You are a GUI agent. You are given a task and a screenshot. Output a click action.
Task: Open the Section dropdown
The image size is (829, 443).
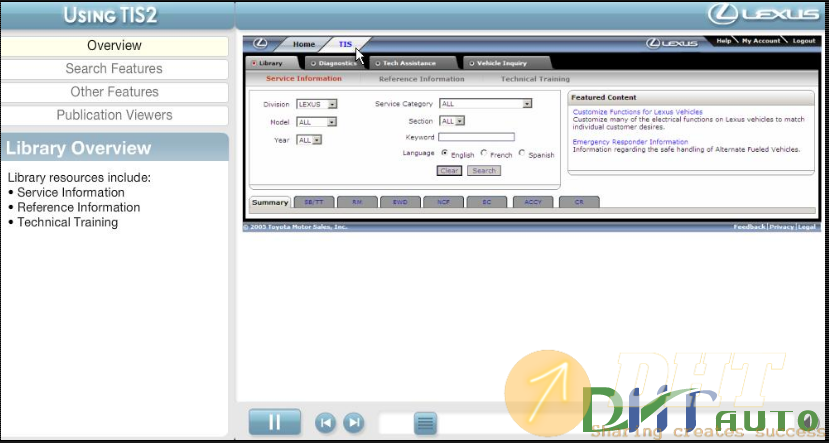coord(452,121)
